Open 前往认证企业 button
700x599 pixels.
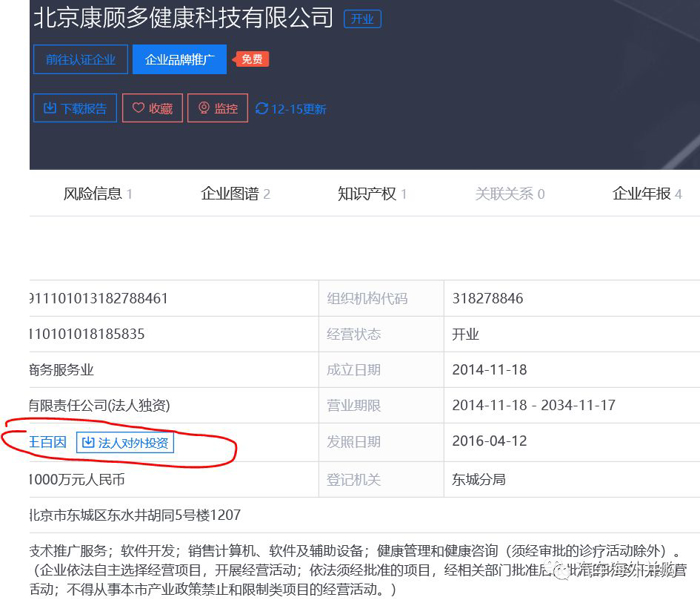coord(80,59)
